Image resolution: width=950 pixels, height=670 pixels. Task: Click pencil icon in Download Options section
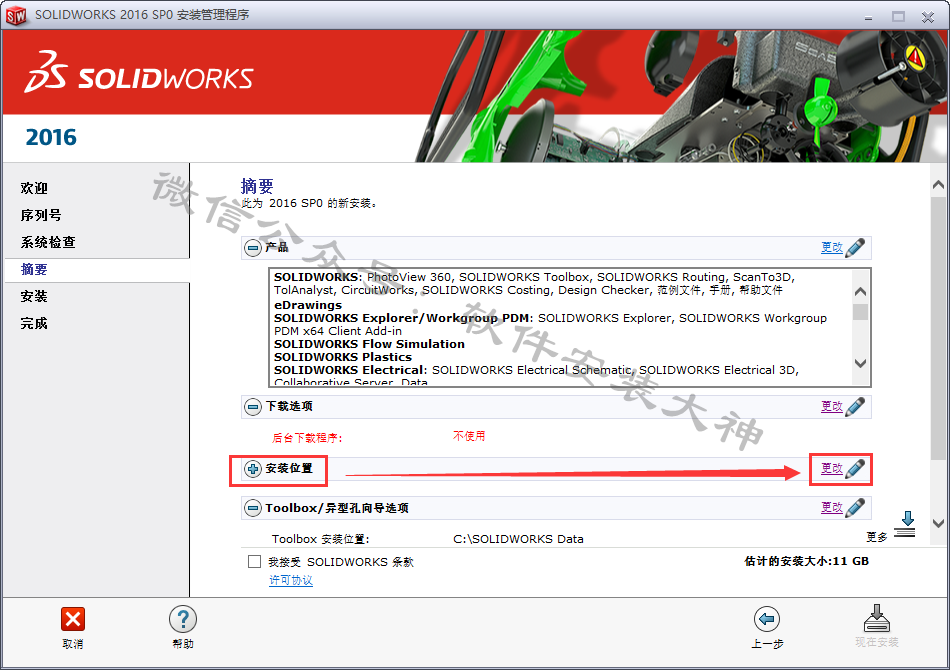[x=855, y=406]
